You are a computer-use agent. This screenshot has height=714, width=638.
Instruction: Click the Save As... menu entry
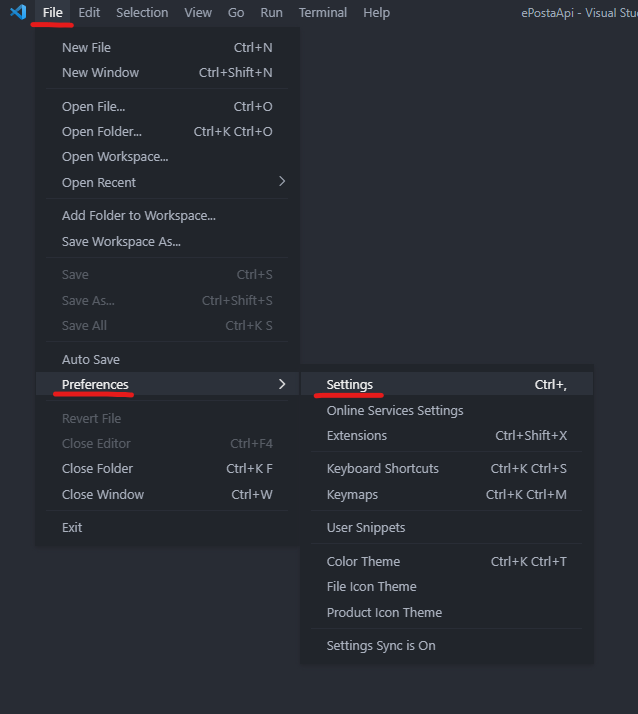pos(167,301)
